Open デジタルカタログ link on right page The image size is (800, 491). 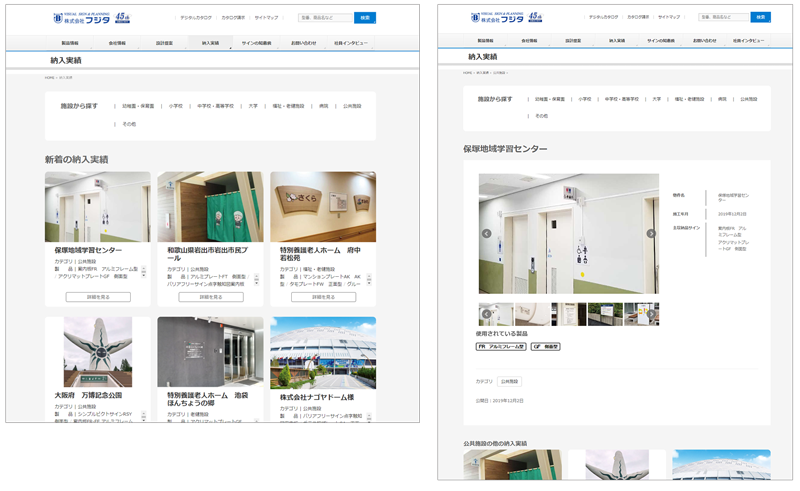[x=603, y=17]
